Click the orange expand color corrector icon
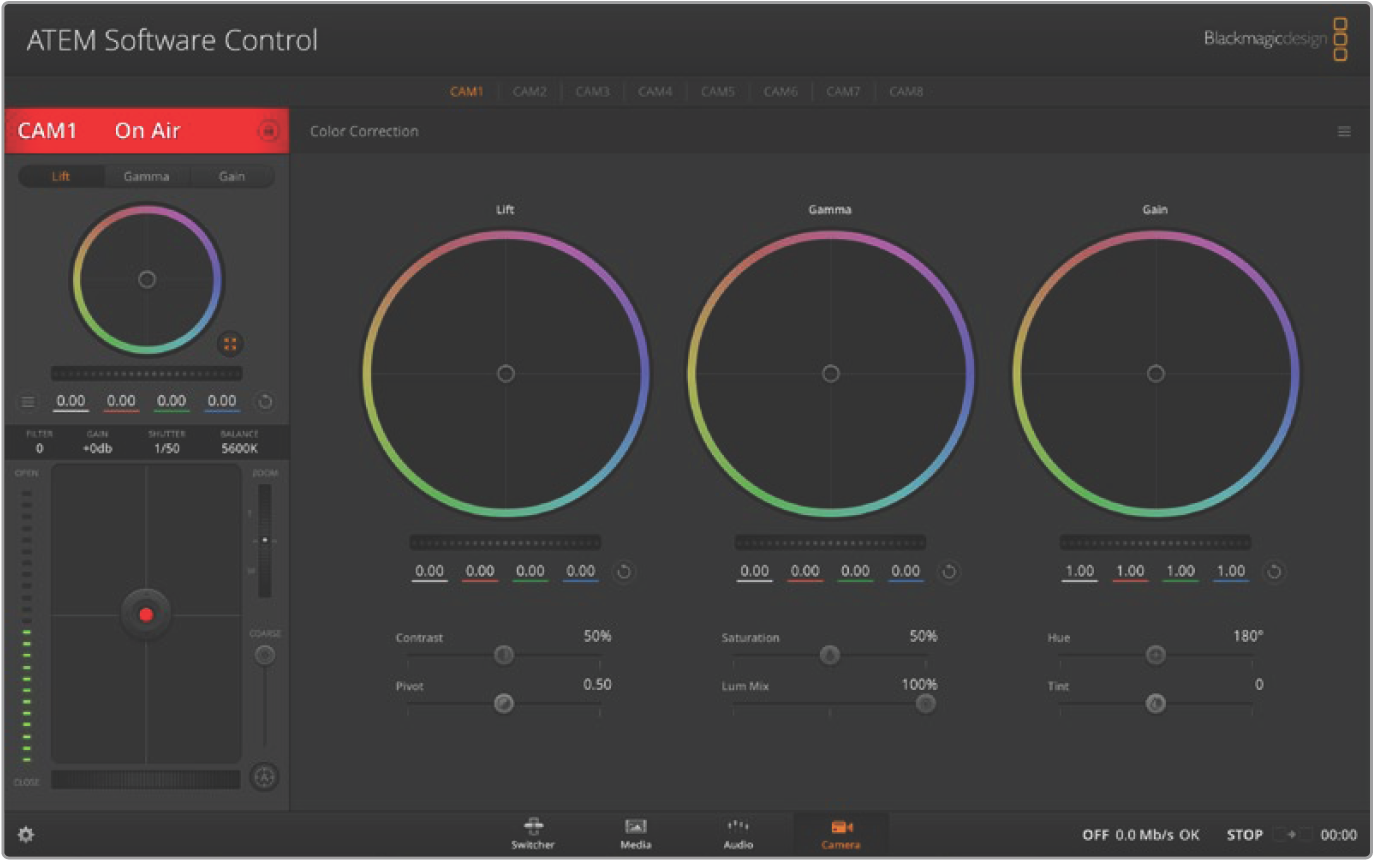Image resolution: width=1374 pixels, height=861 pixels. [230, 343]
